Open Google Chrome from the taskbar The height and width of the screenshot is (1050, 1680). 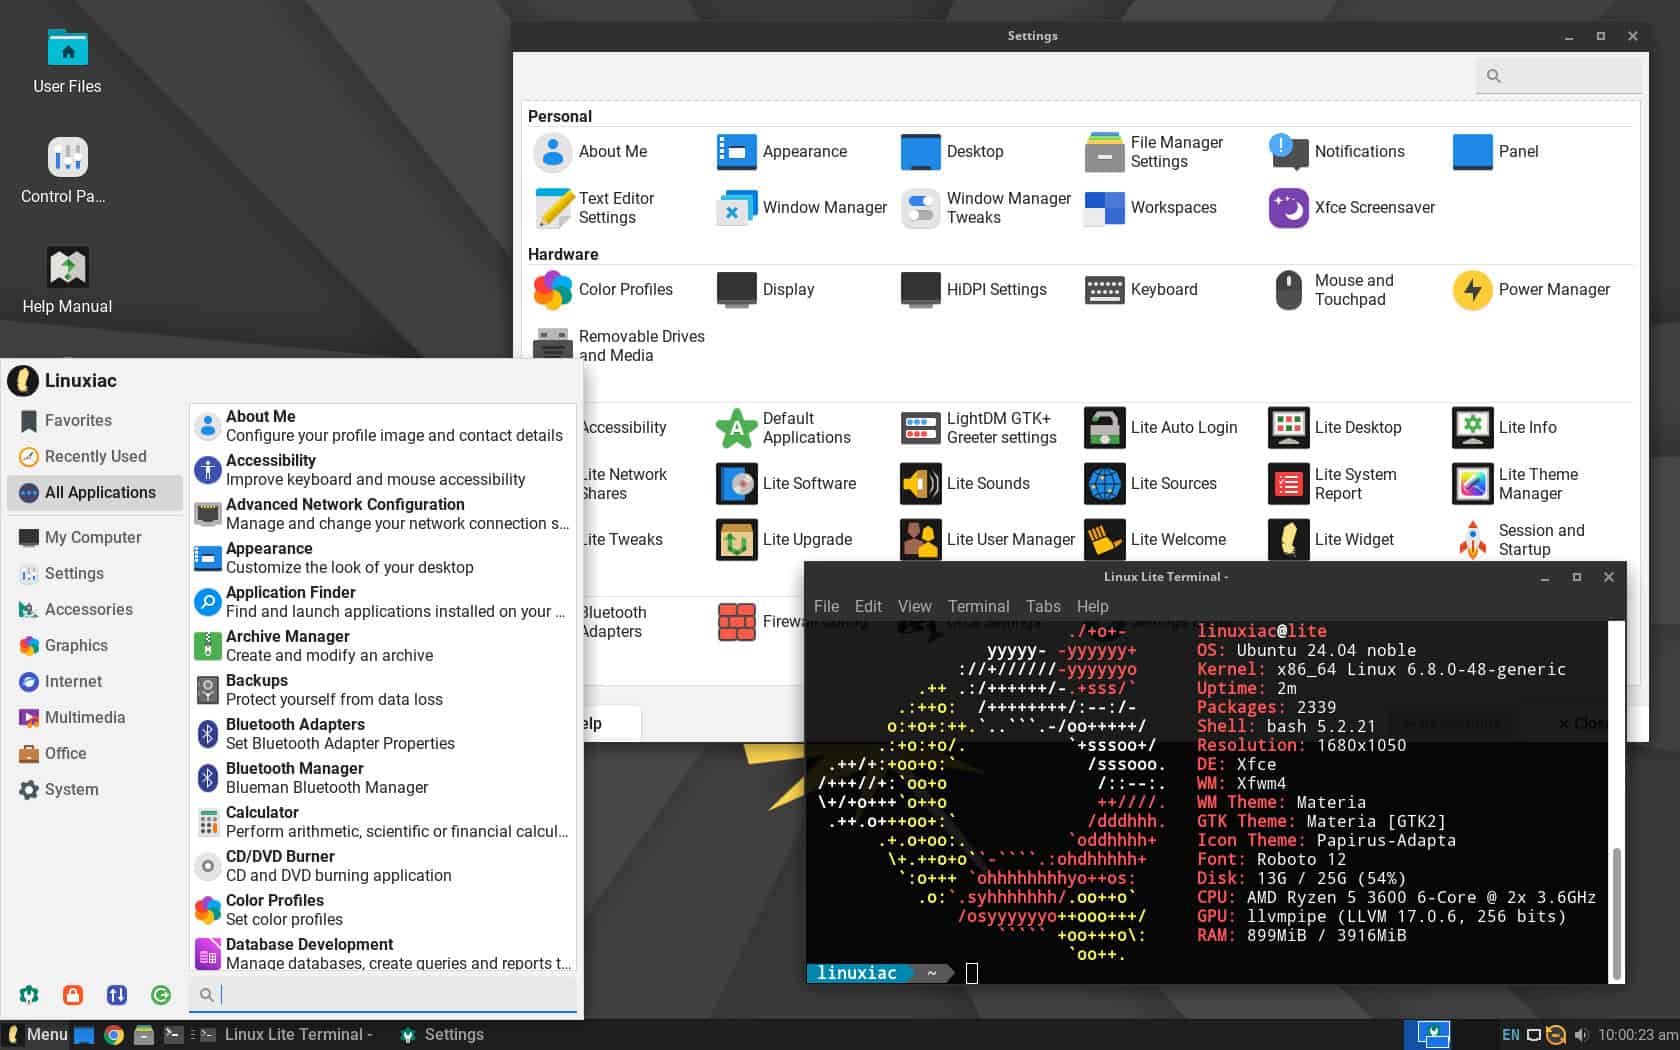coord(113,1034)
